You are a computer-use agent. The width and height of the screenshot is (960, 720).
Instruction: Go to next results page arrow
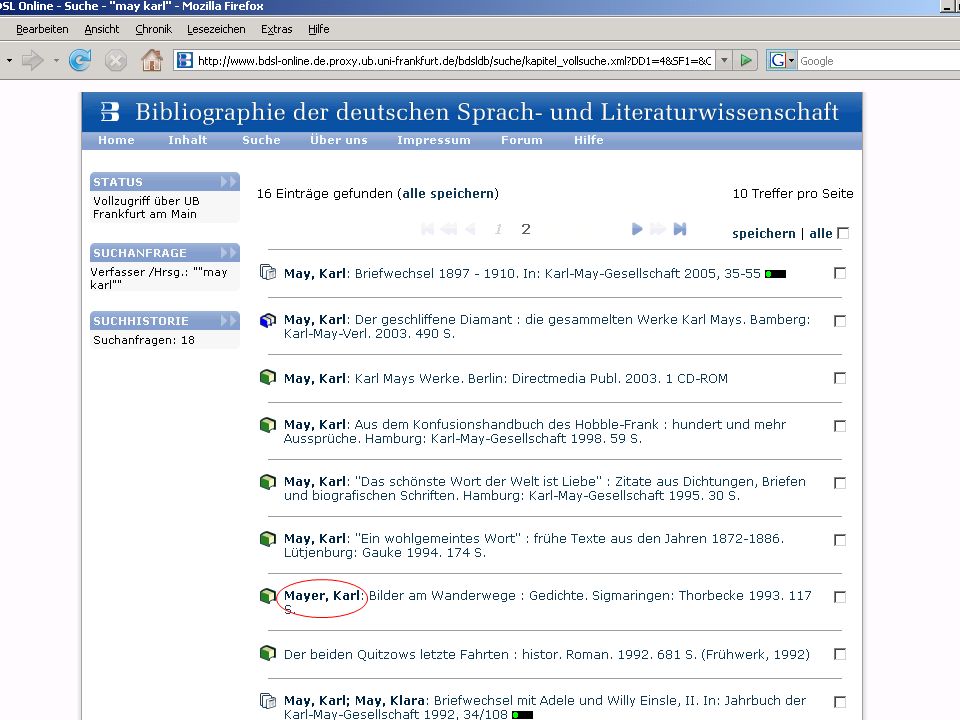tap(637, 229)
